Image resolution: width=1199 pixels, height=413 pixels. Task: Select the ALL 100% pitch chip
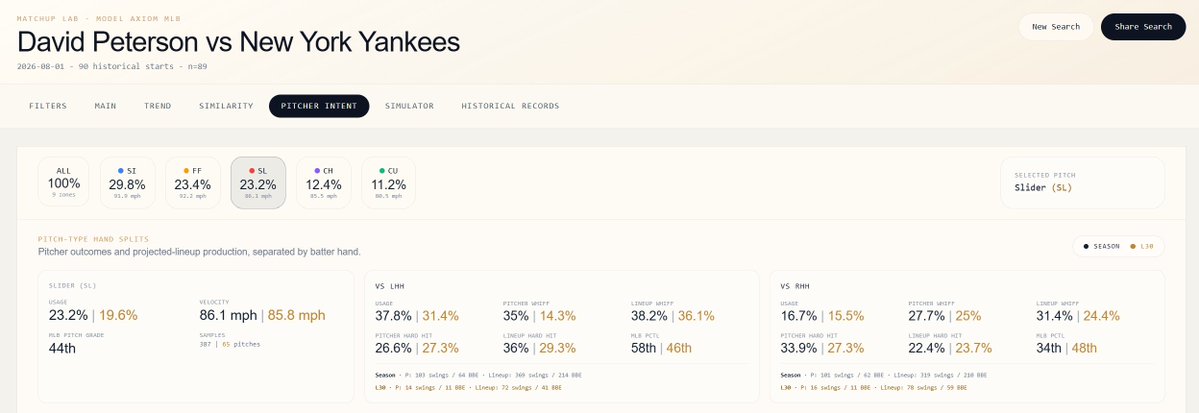coord(63,183)
